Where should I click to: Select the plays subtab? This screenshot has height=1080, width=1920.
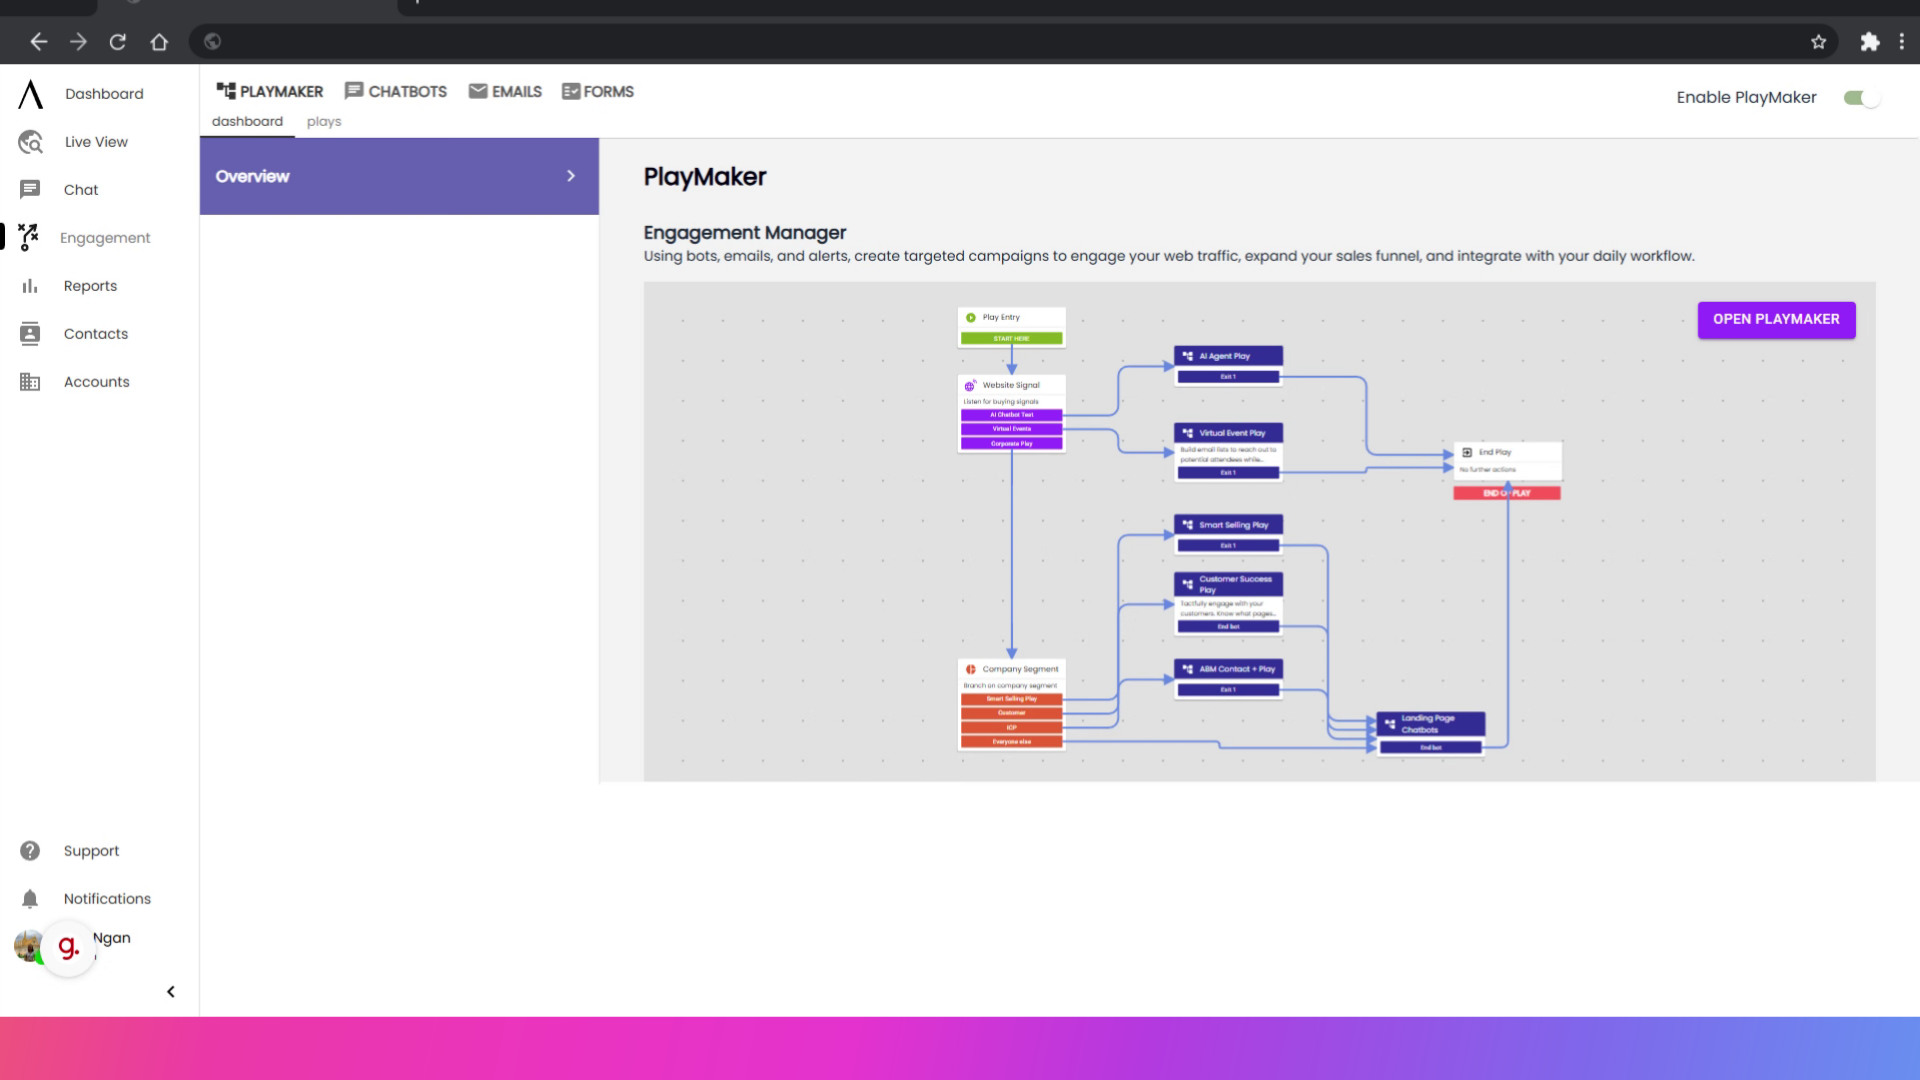[x=324, y=121]
